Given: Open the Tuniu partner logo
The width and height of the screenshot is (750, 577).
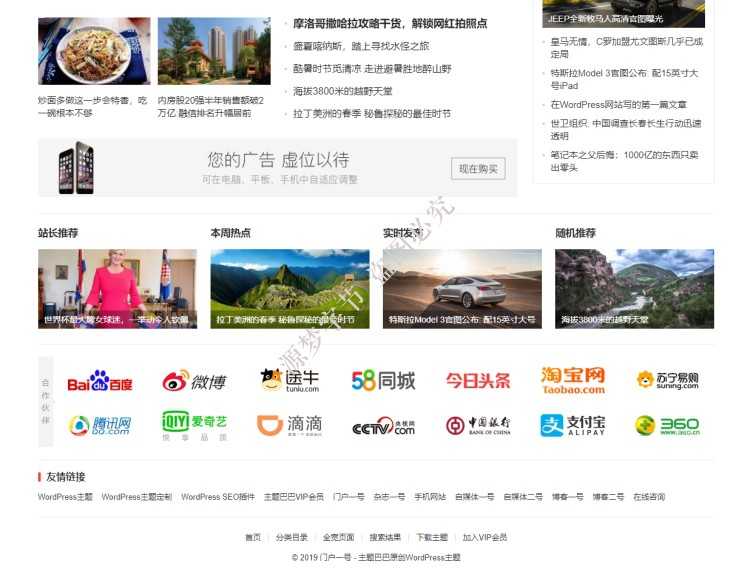Looking at the screenshot, I should coord(290,380).
